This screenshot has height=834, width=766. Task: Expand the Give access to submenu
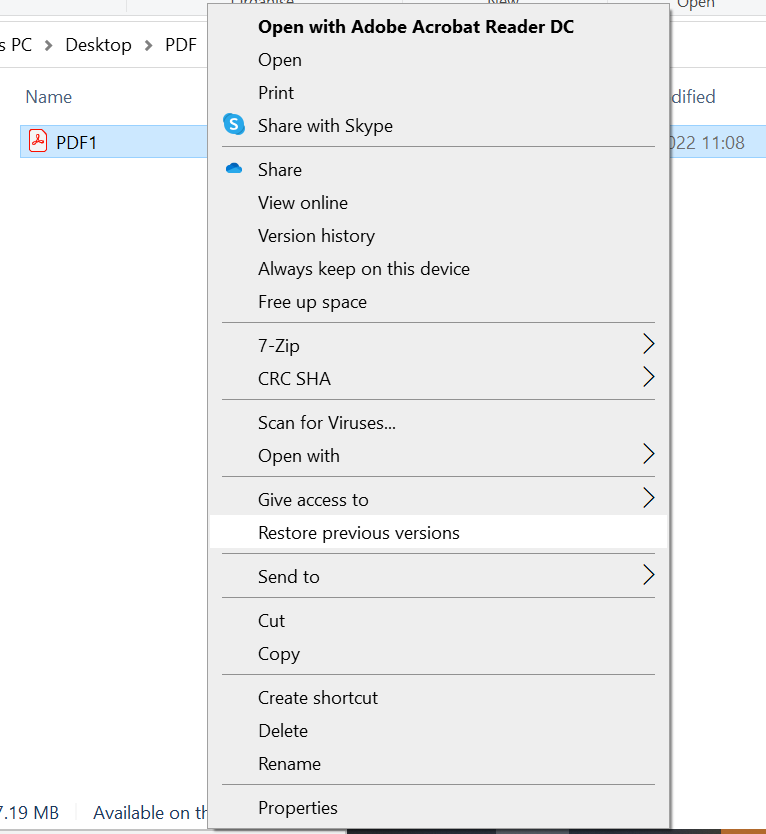point(648,499)
